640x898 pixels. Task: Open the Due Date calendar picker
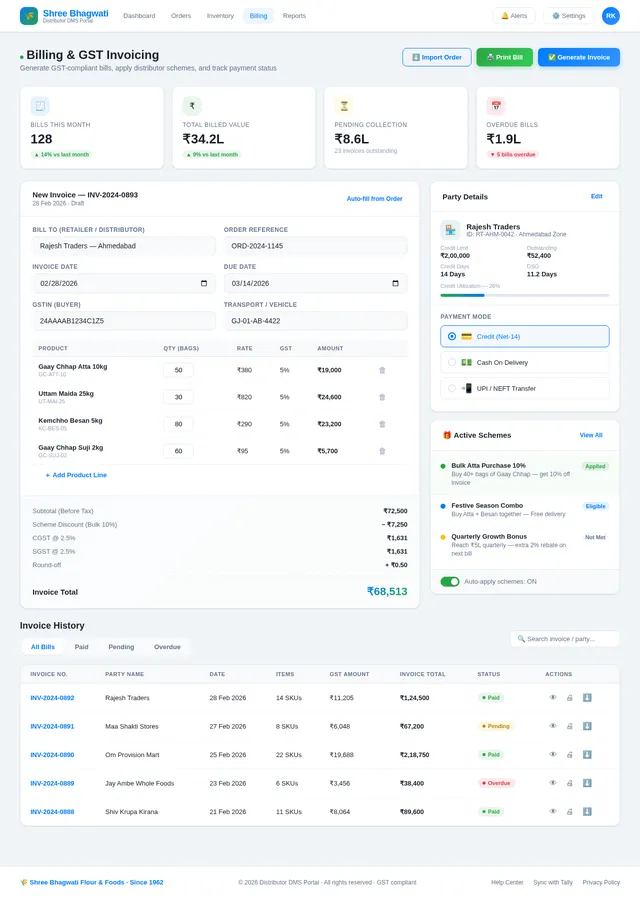coord(396,284)
